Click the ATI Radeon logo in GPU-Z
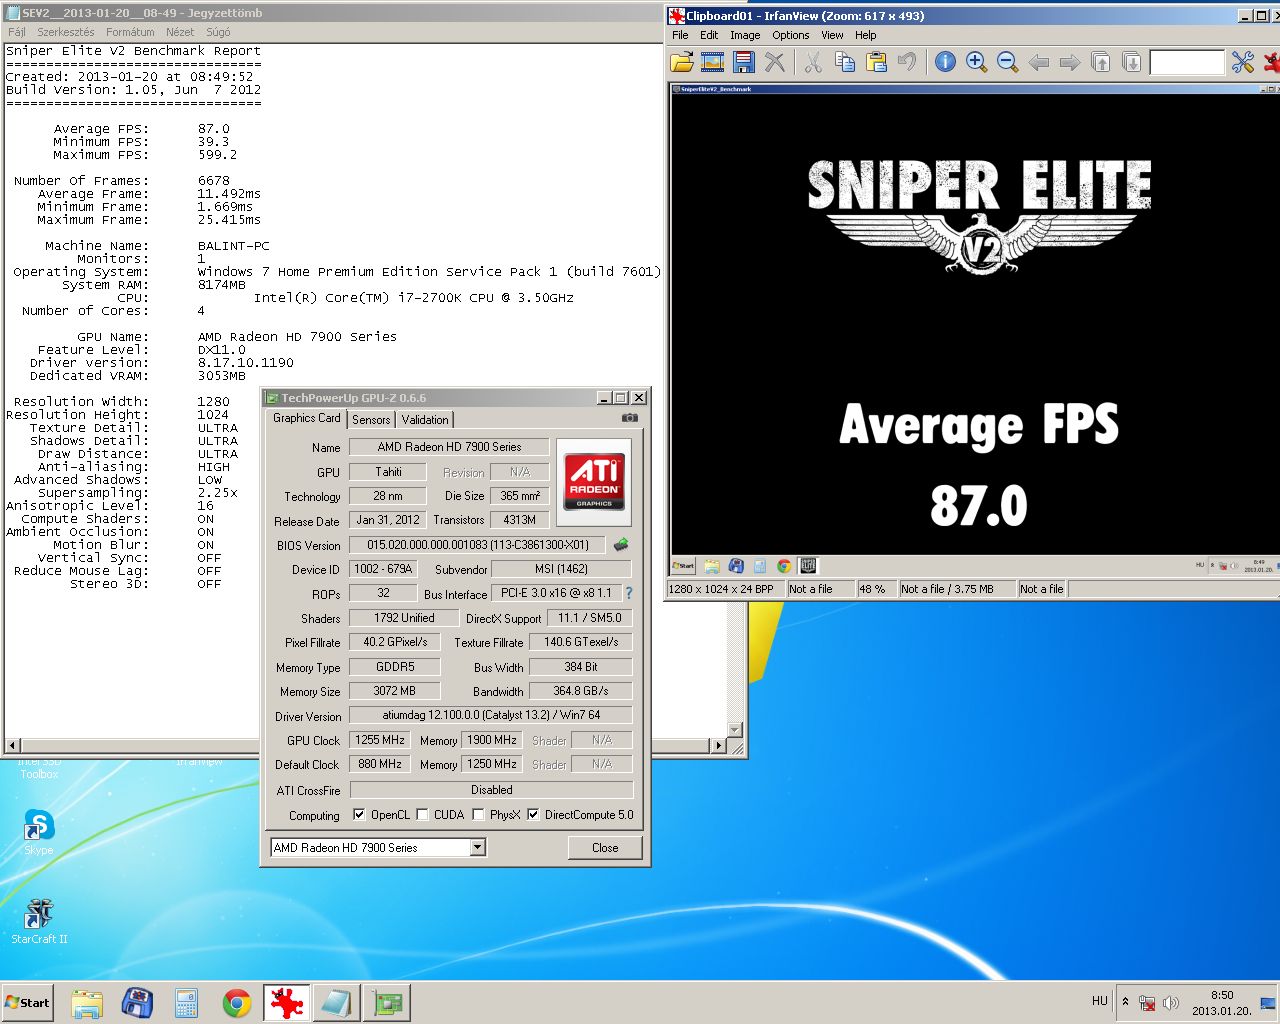Screen dimensions: 1280x1024 [594, 481]
